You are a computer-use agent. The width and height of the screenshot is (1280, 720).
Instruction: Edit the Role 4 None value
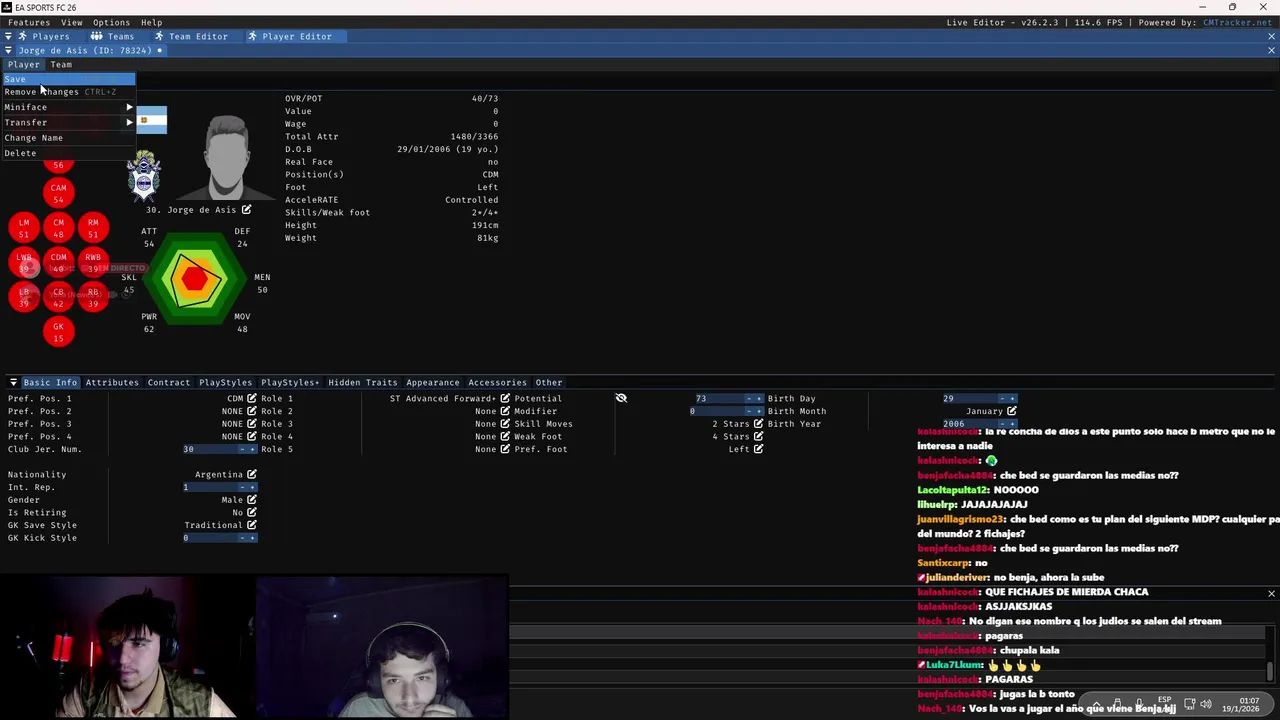pos(505,437)
